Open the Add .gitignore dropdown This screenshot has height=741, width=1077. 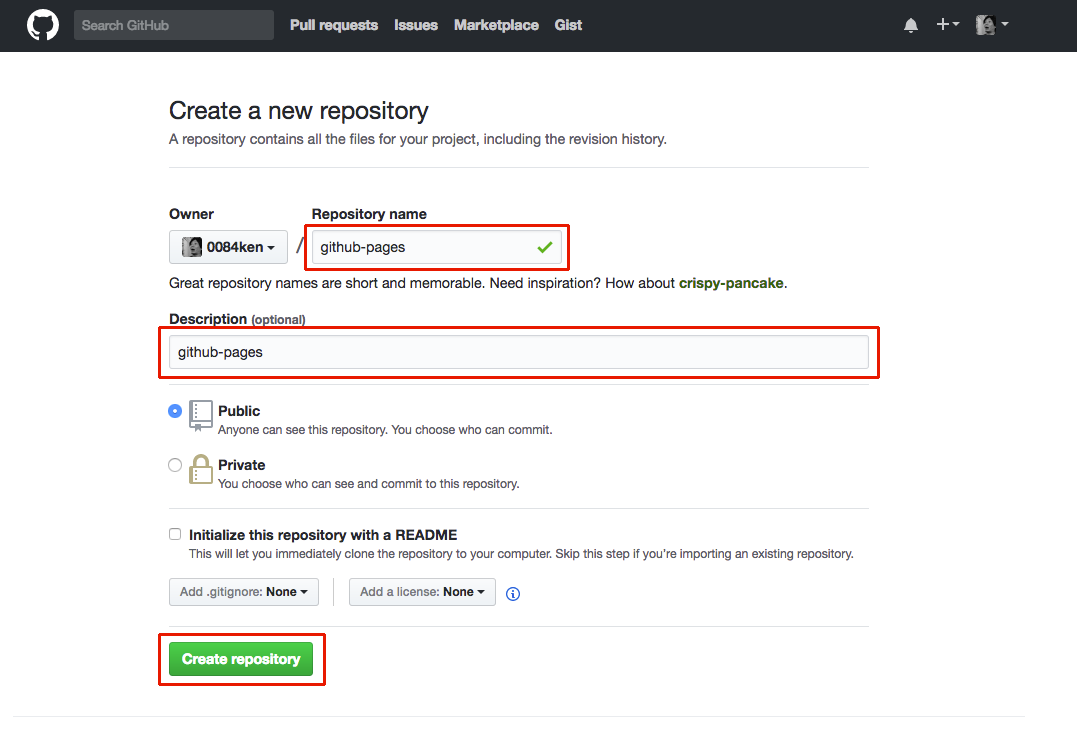pyautogui.click(x=243, y=591)
